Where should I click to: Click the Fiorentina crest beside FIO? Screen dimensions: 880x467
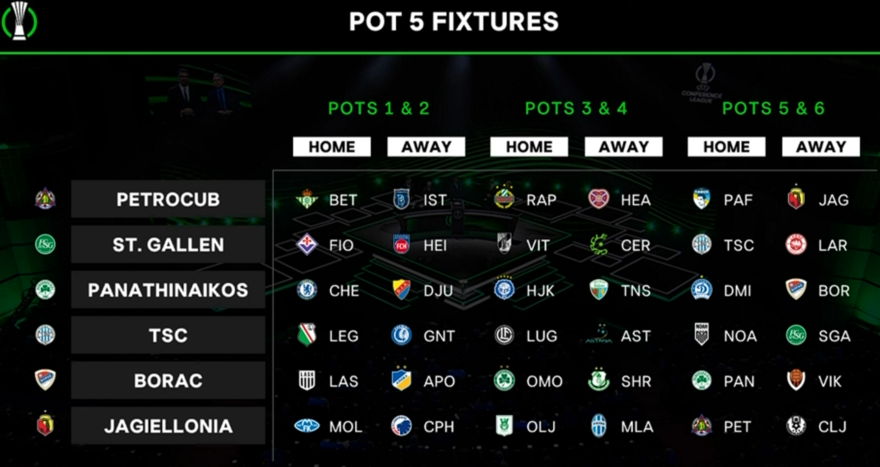(x=307, y=245)
